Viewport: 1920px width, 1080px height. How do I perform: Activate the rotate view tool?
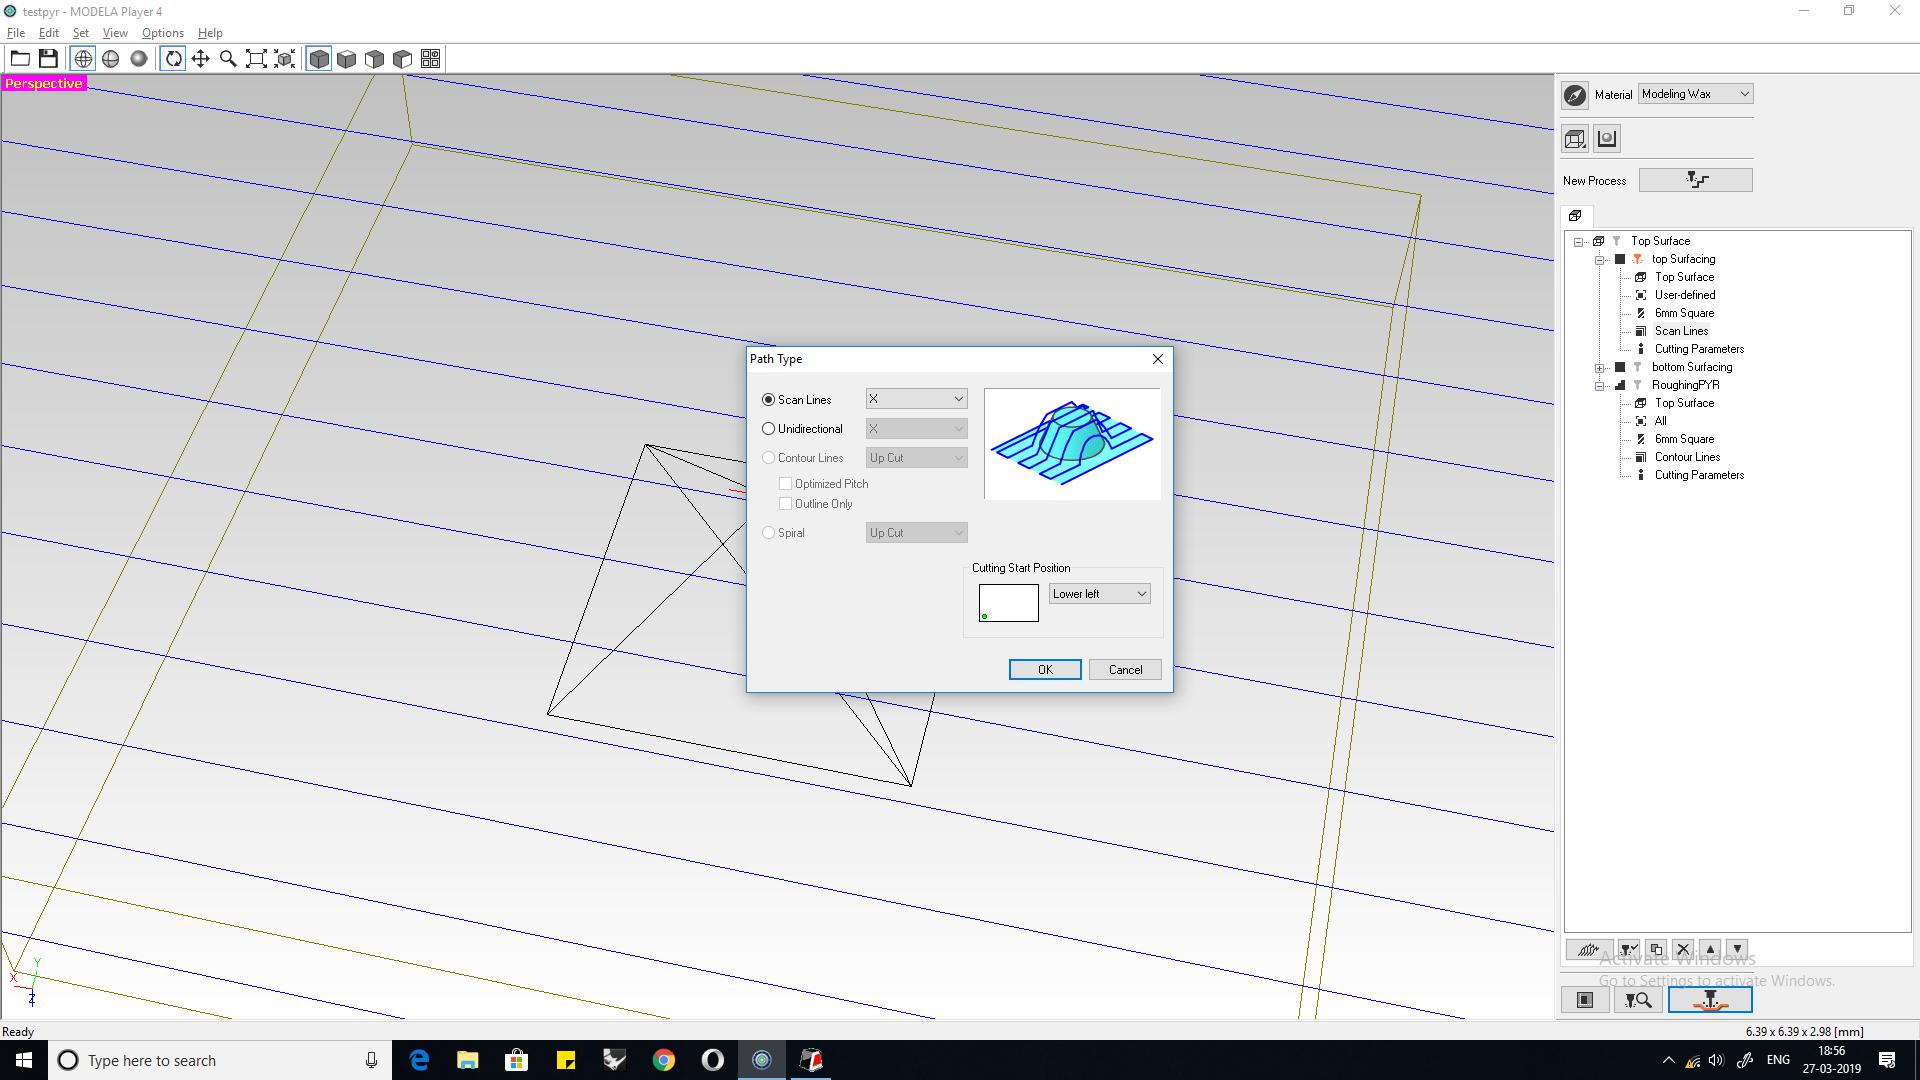point(173,59)
